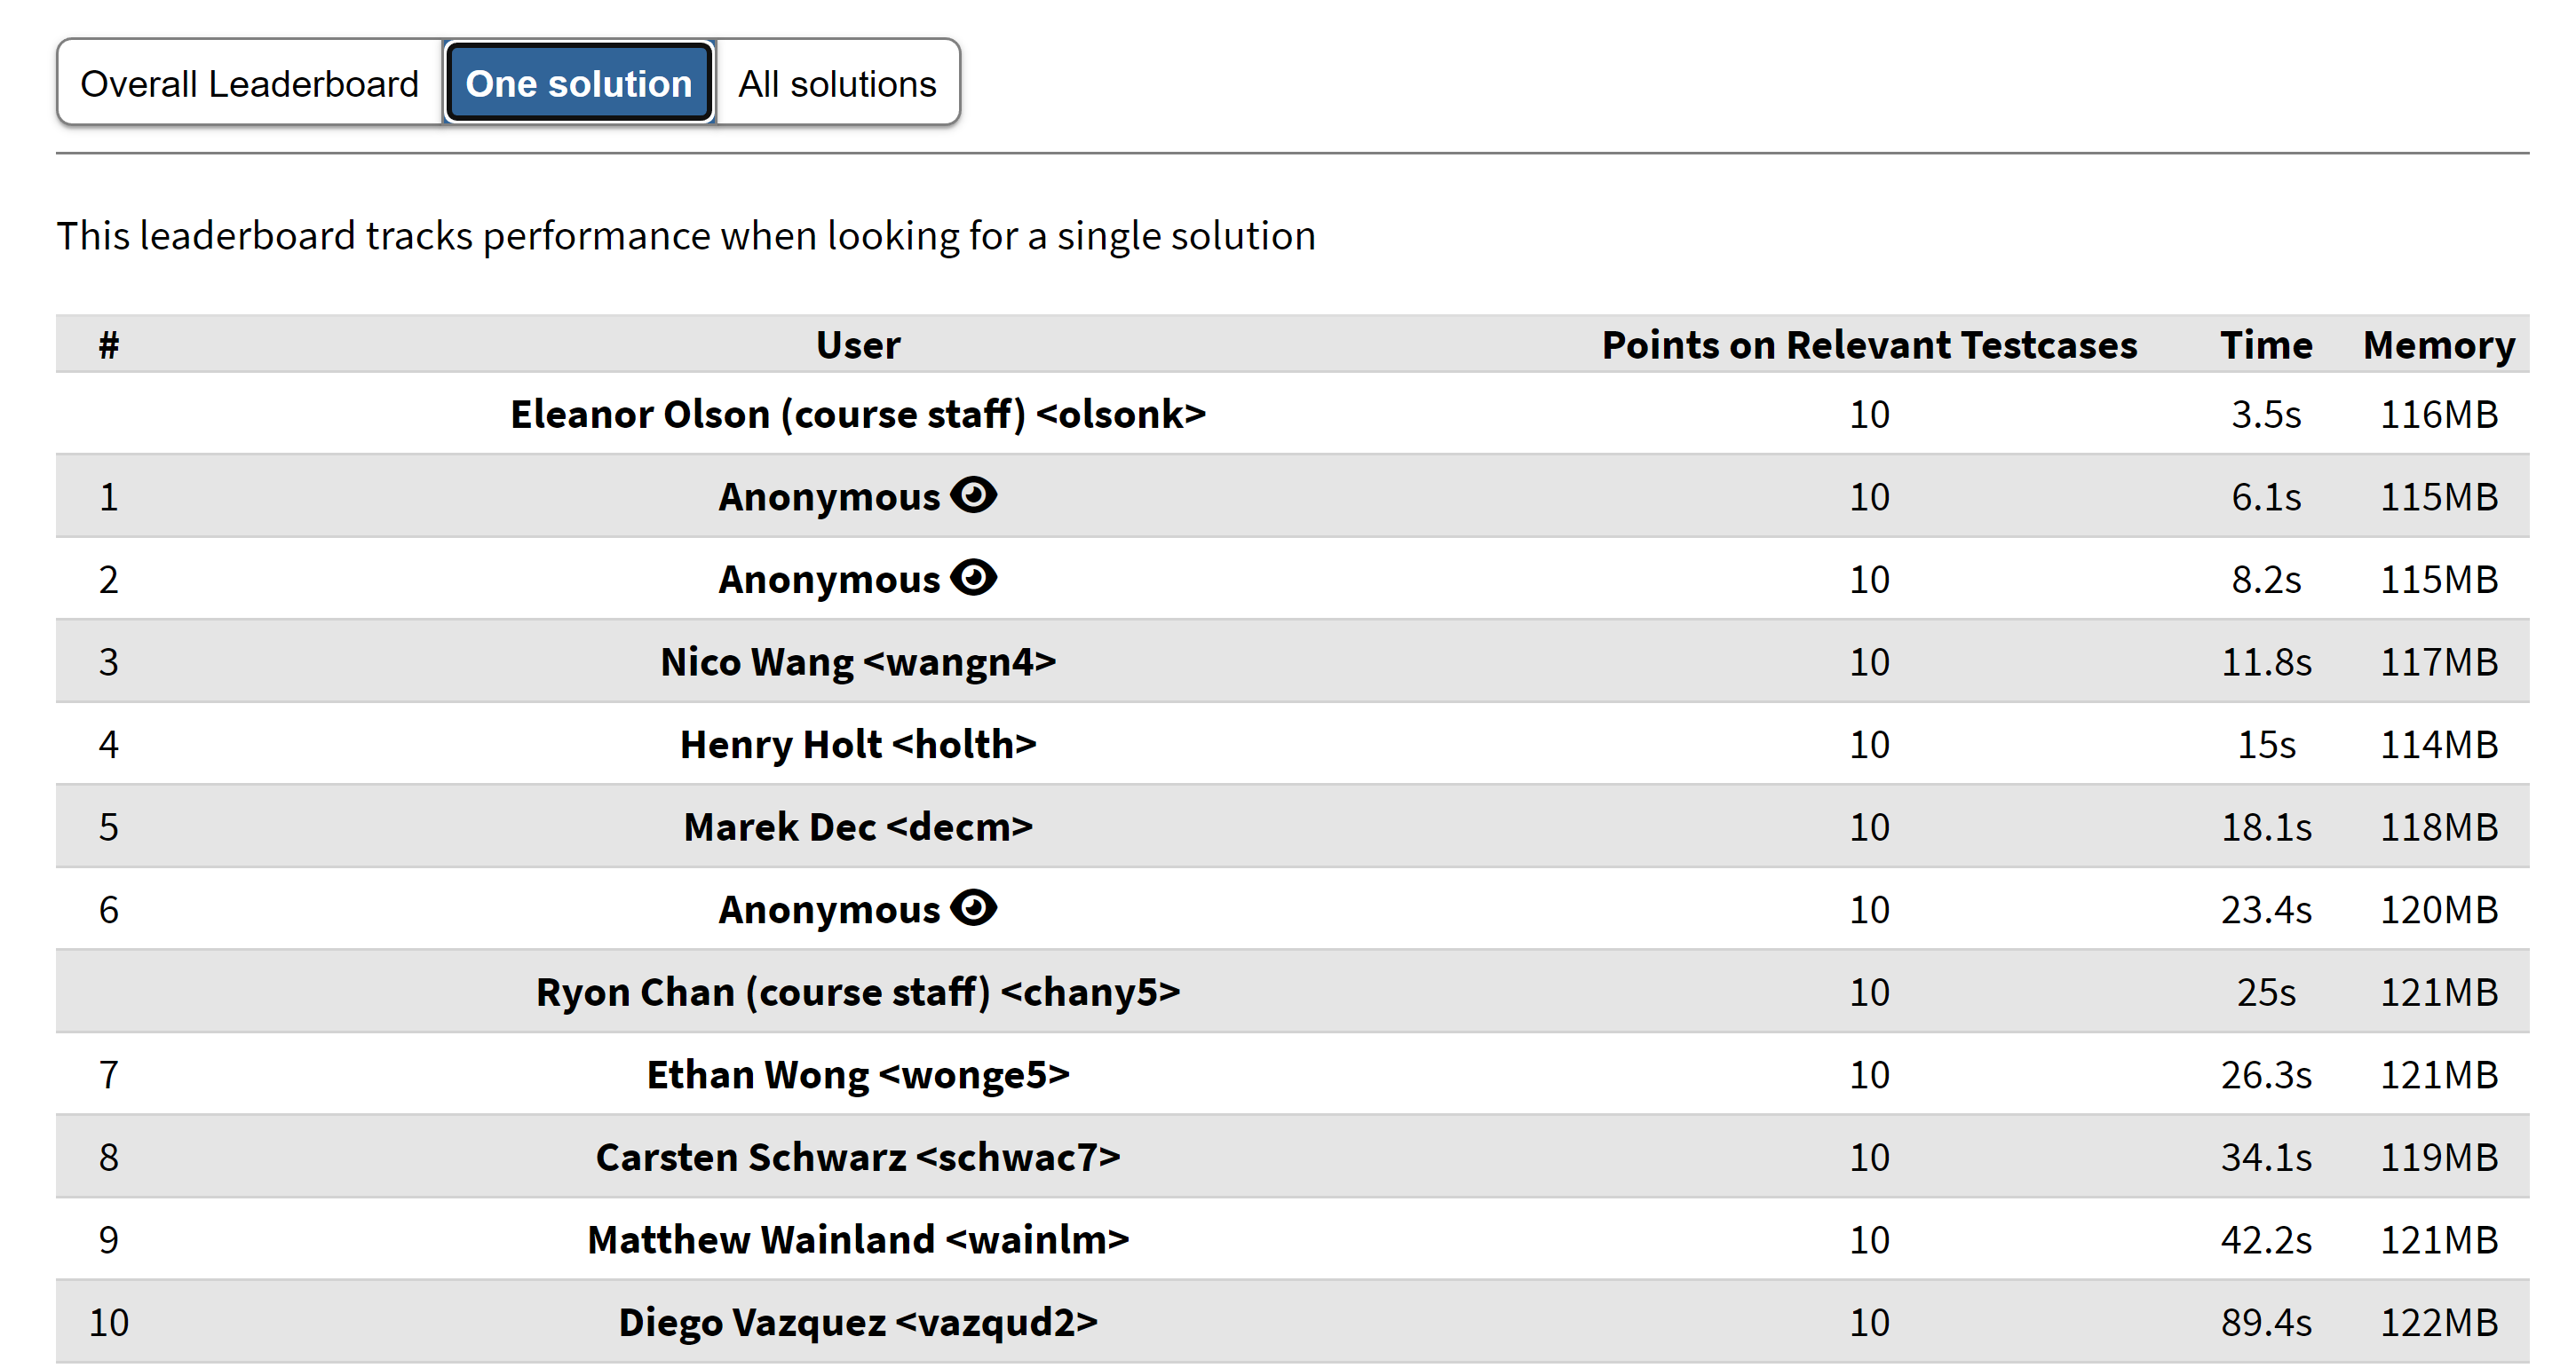The height and width of the screenshot is (1368, 2576).
Task: Click the Memory column header
Action: click(x=2438, y=345)
